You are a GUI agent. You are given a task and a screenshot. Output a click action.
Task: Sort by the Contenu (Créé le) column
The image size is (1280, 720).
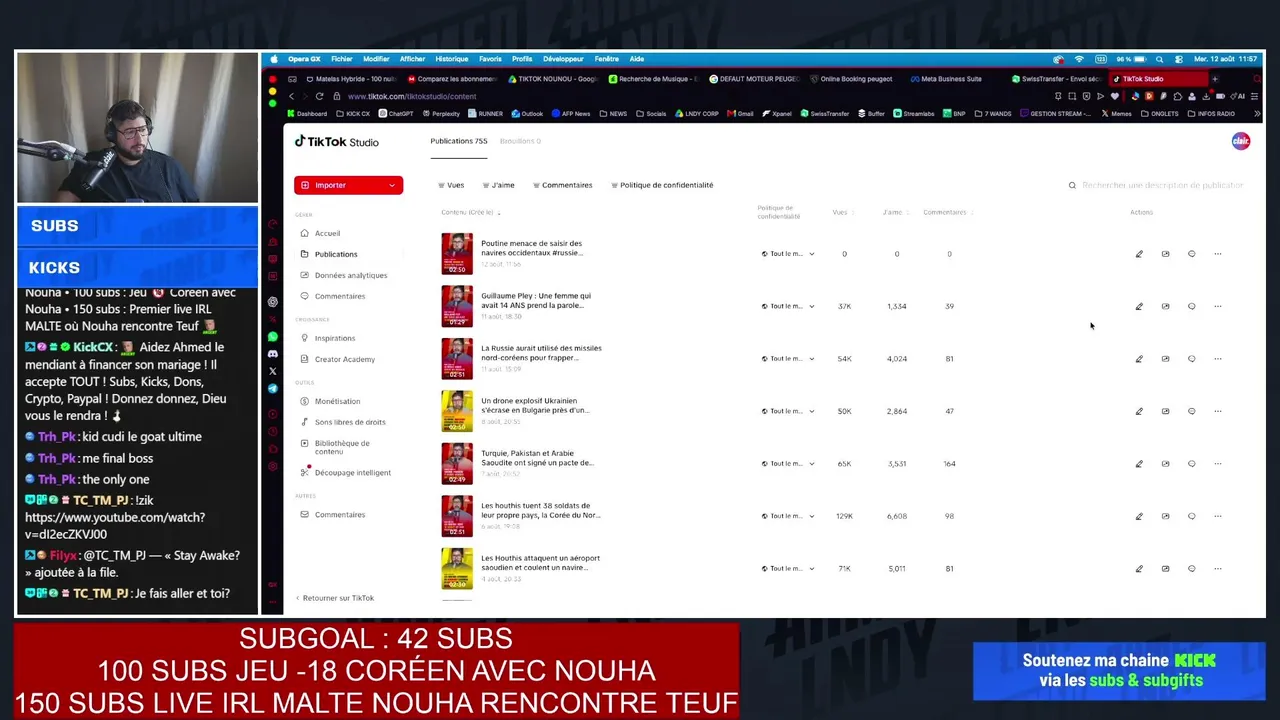tap(470, 212)
